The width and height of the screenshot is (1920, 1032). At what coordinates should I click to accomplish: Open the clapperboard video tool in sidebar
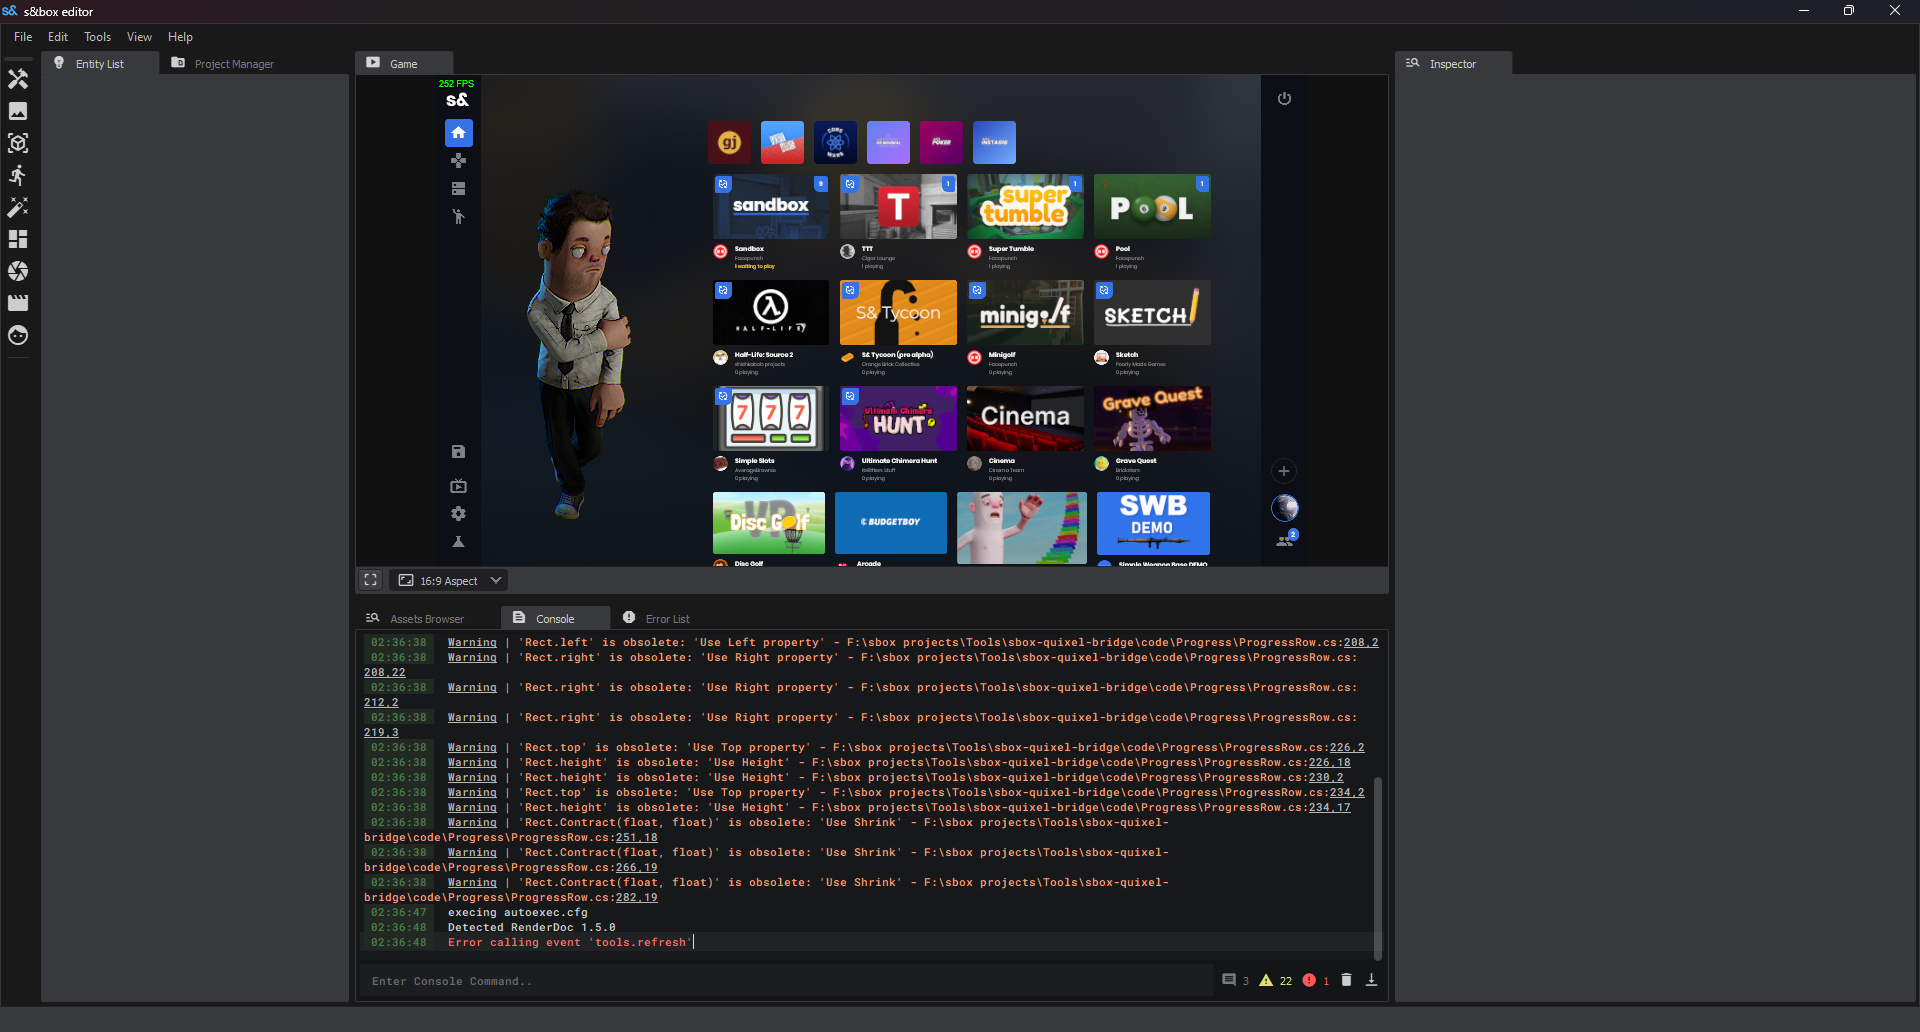[x=18, y=303]
